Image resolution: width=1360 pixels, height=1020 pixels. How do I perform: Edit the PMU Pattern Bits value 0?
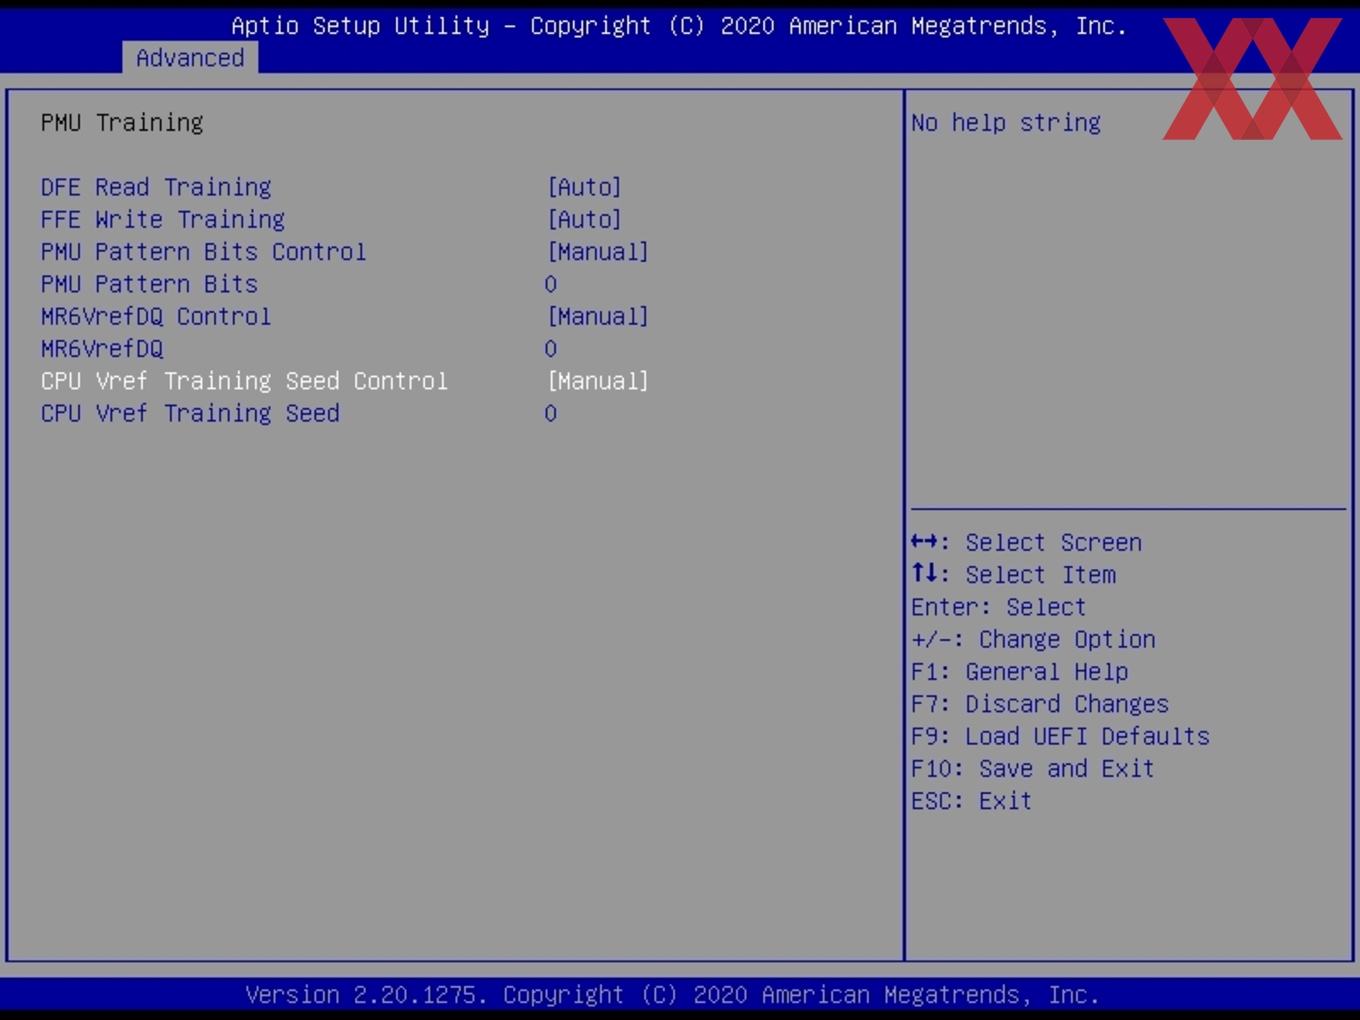click(x=551, y=284)
